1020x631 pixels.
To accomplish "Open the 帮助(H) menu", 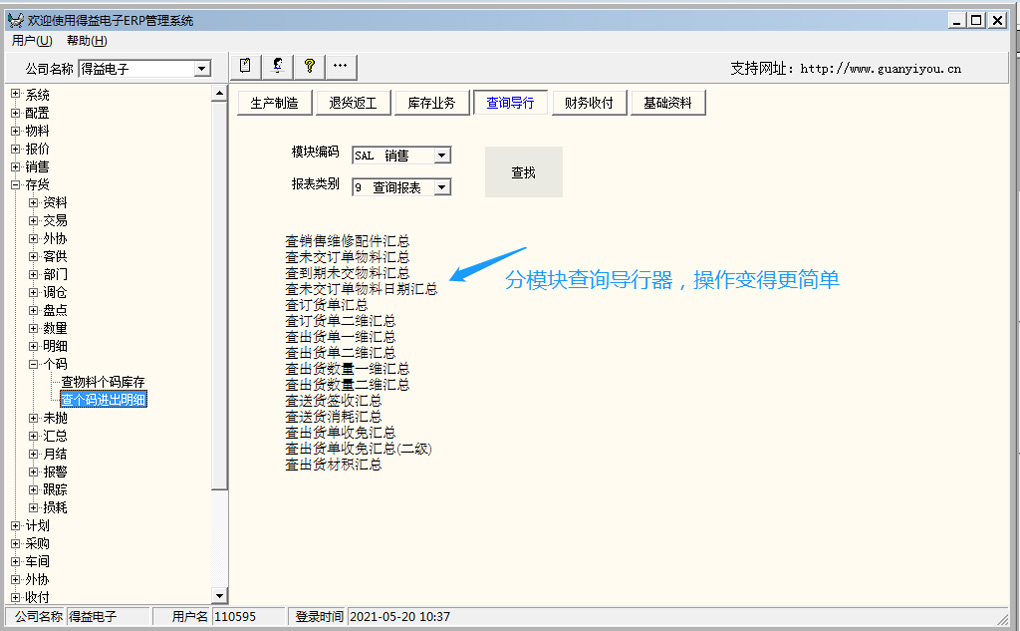I will 87,41.
